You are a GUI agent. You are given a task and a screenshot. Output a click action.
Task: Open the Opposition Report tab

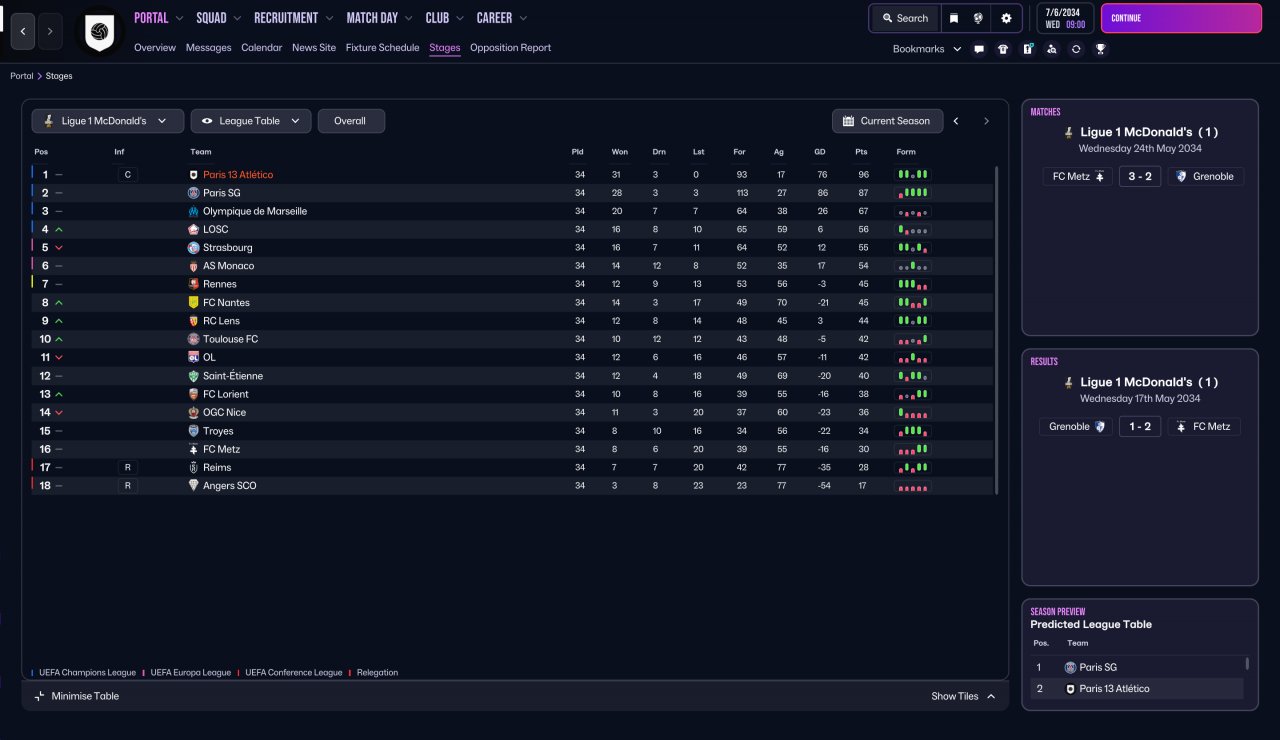tap(510, 47)
